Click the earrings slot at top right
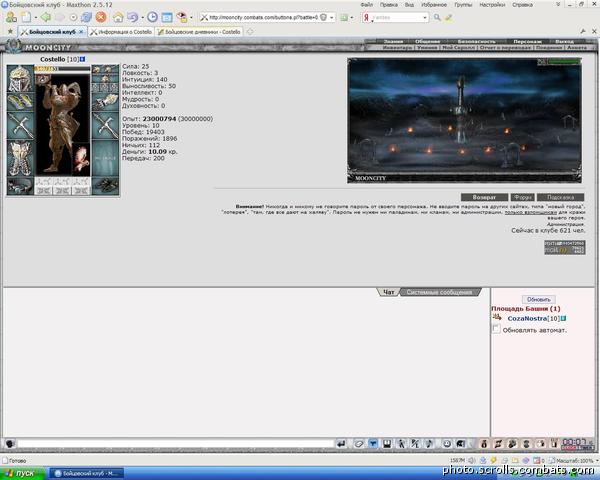This screenshot has height=480, width=600. pyautogui.click(x=105, y=69)
